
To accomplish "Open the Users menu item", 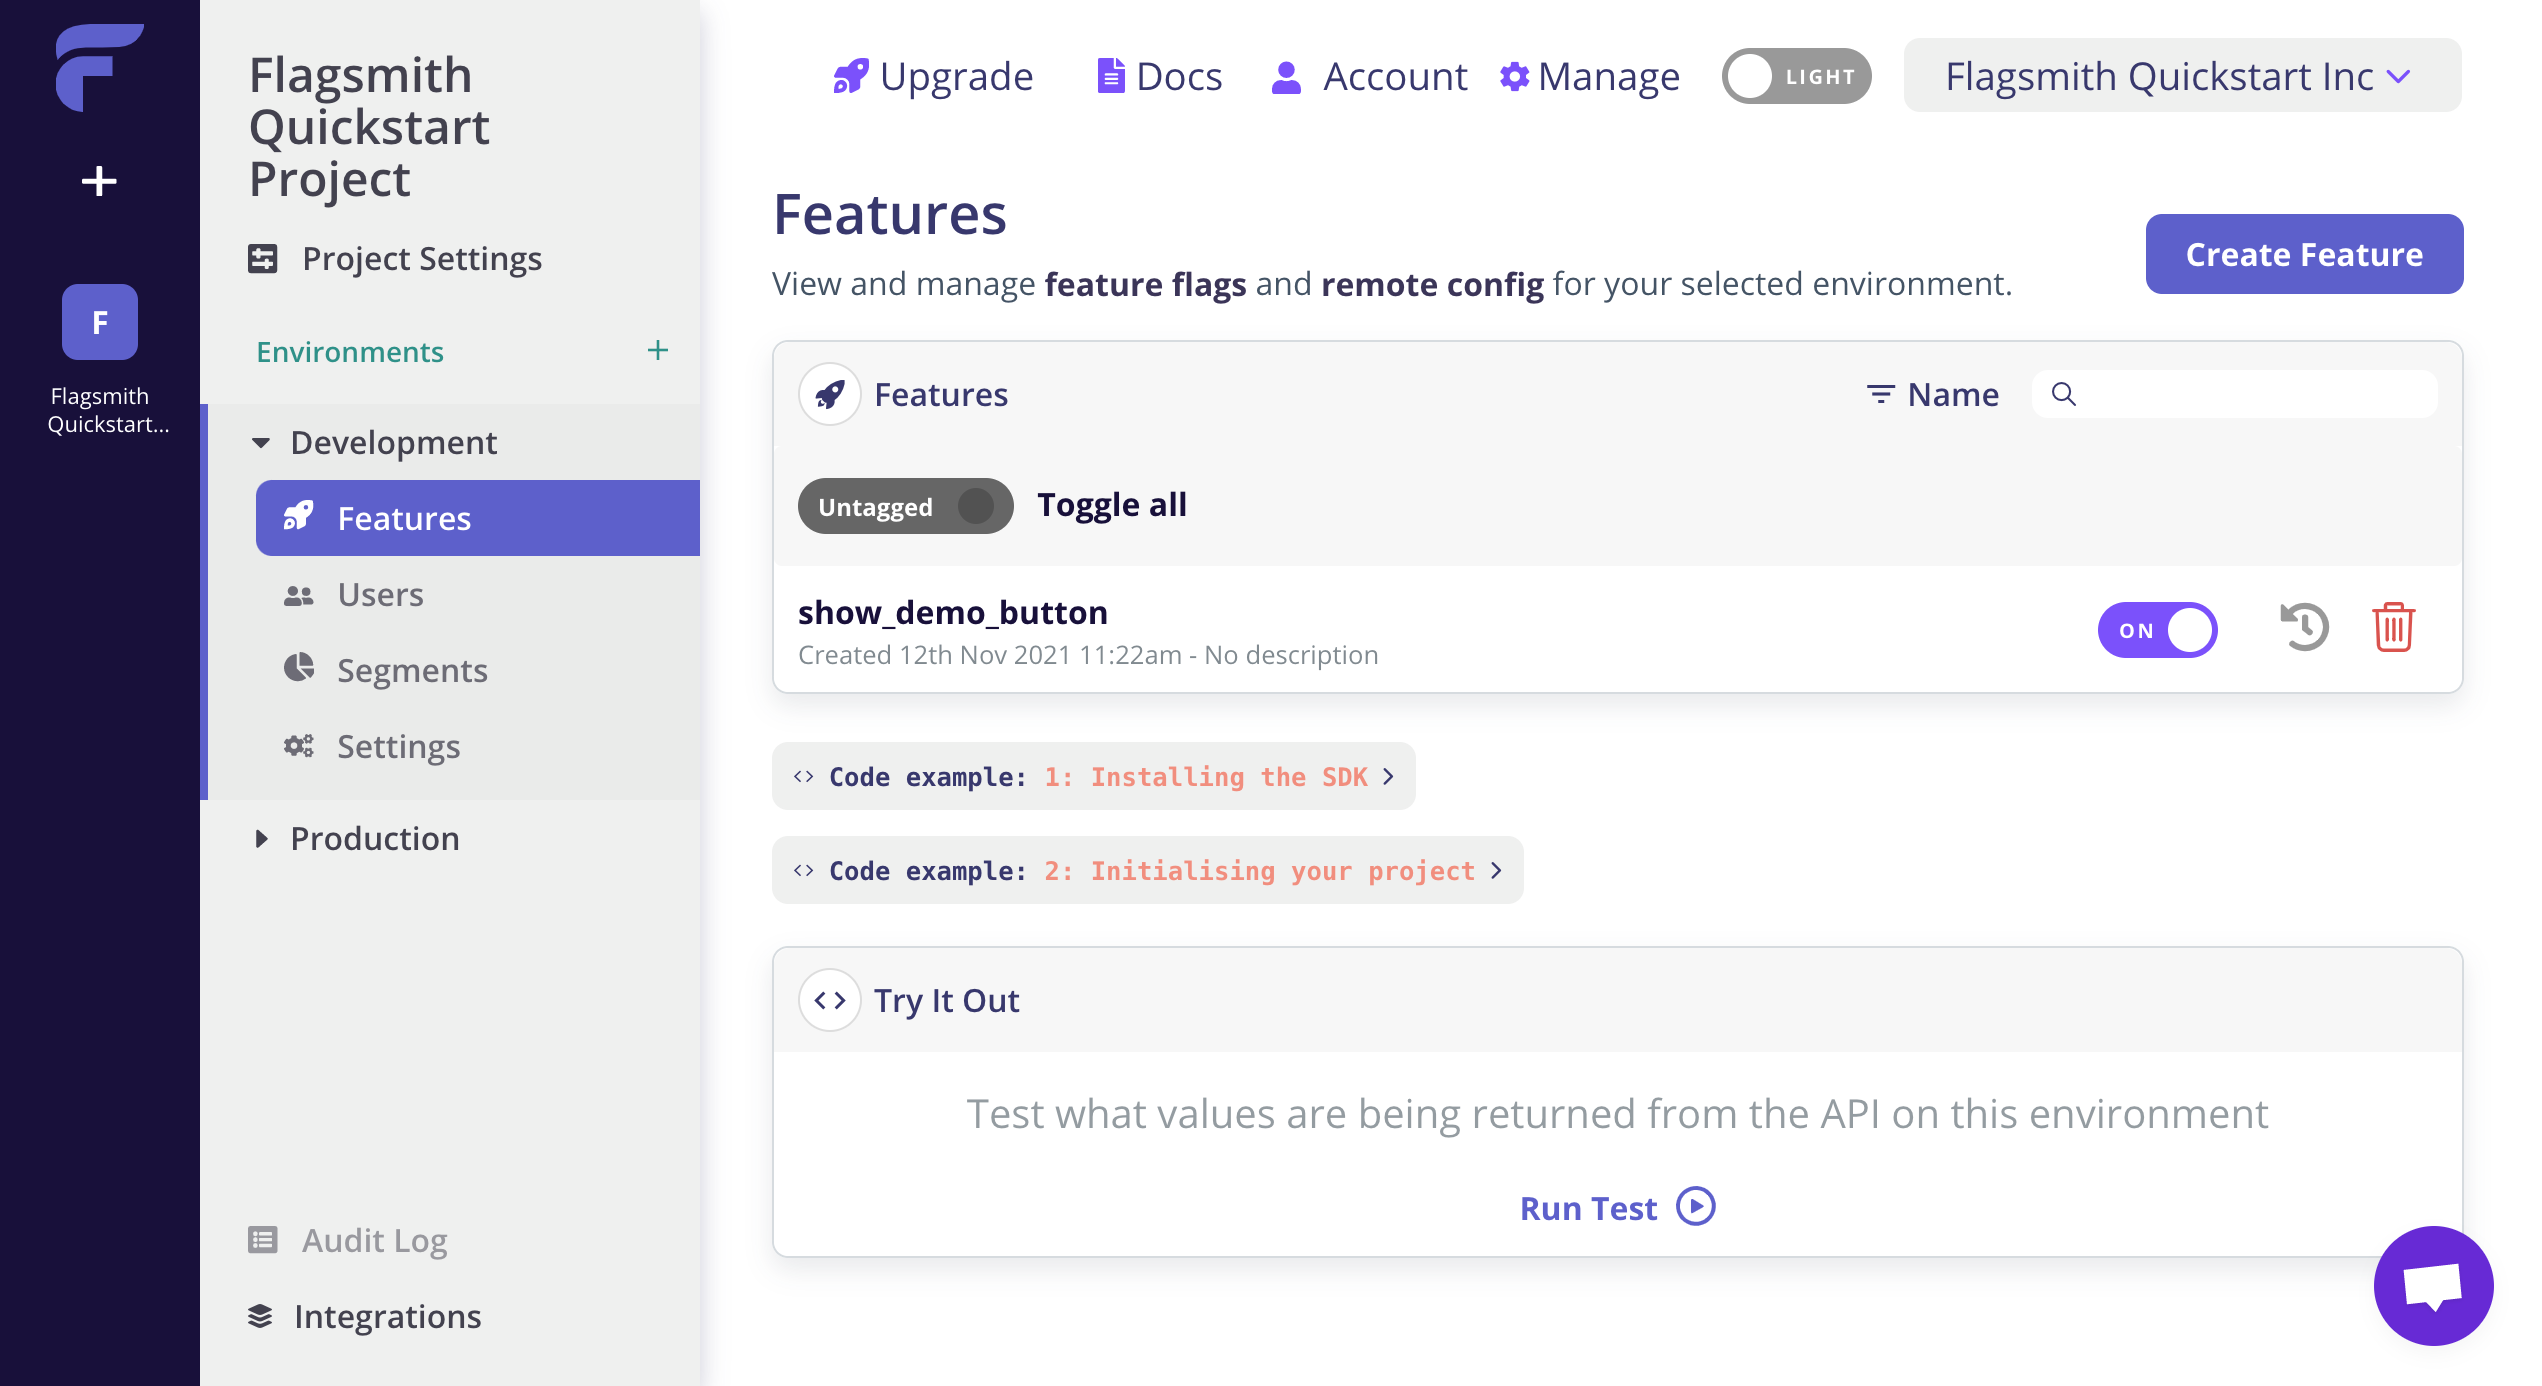I will click(380, 595).
